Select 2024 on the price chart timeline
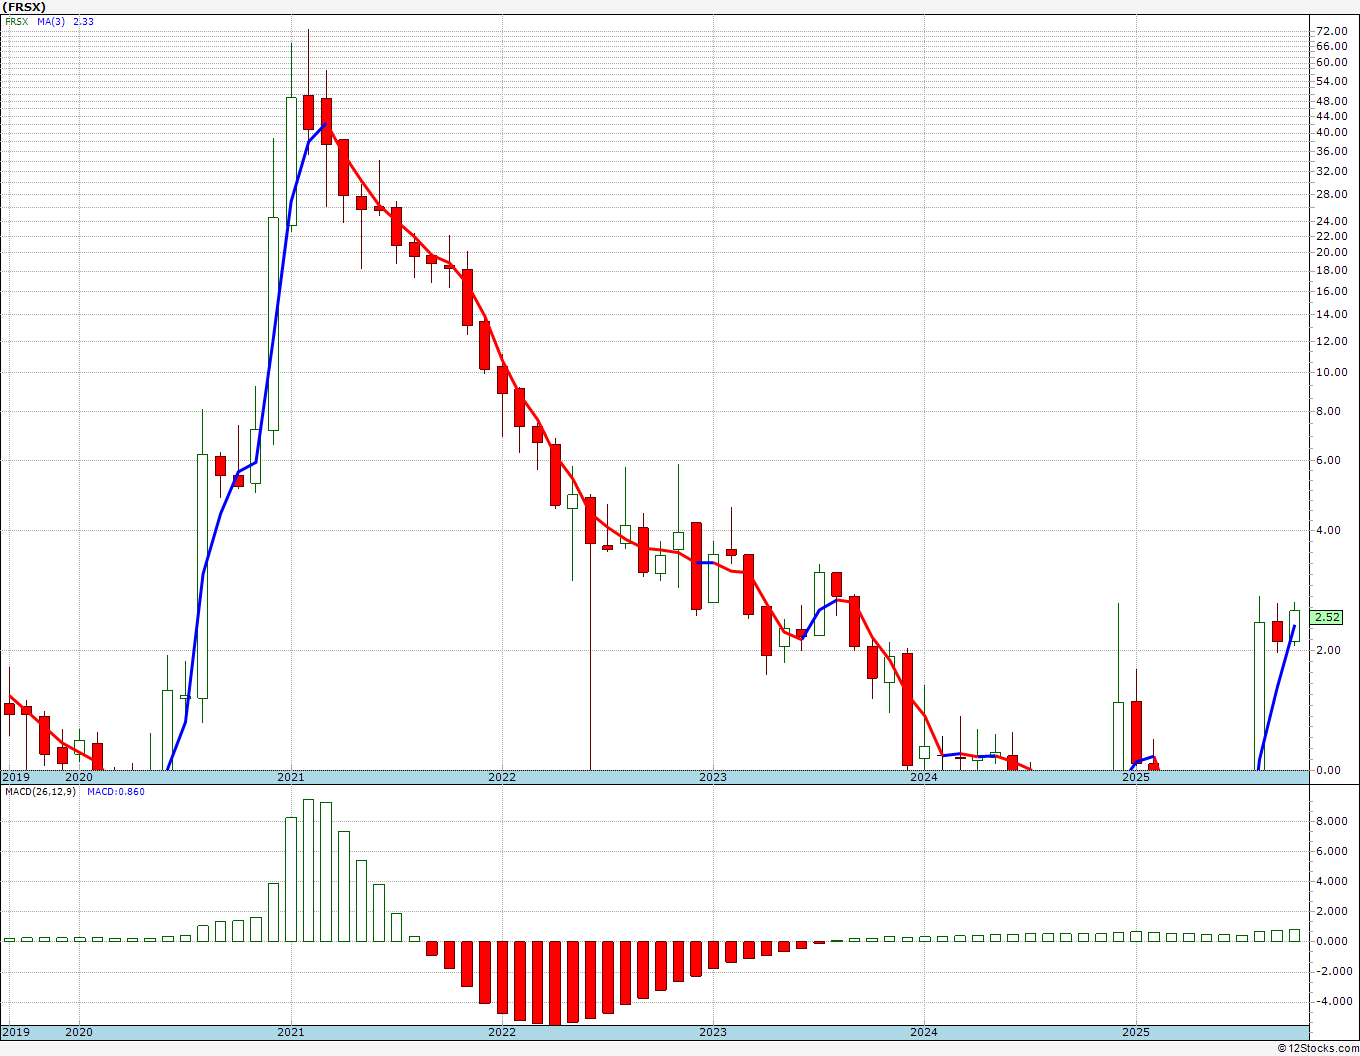 pyautogui.click(x=923, y=777)
